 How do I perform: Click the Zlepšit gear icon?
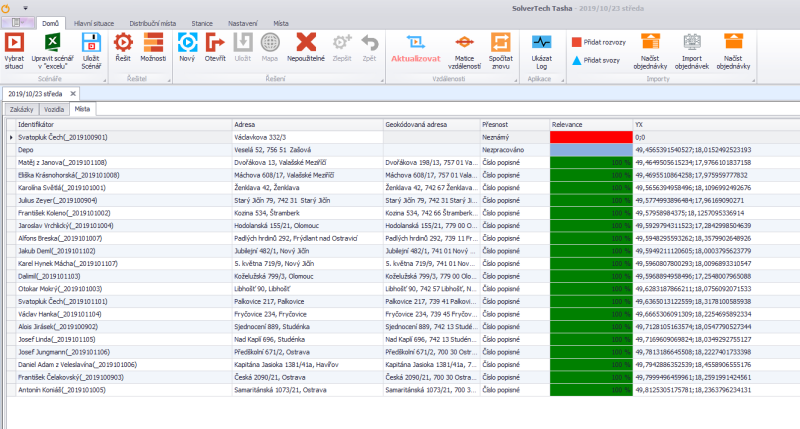coord(342,43)
